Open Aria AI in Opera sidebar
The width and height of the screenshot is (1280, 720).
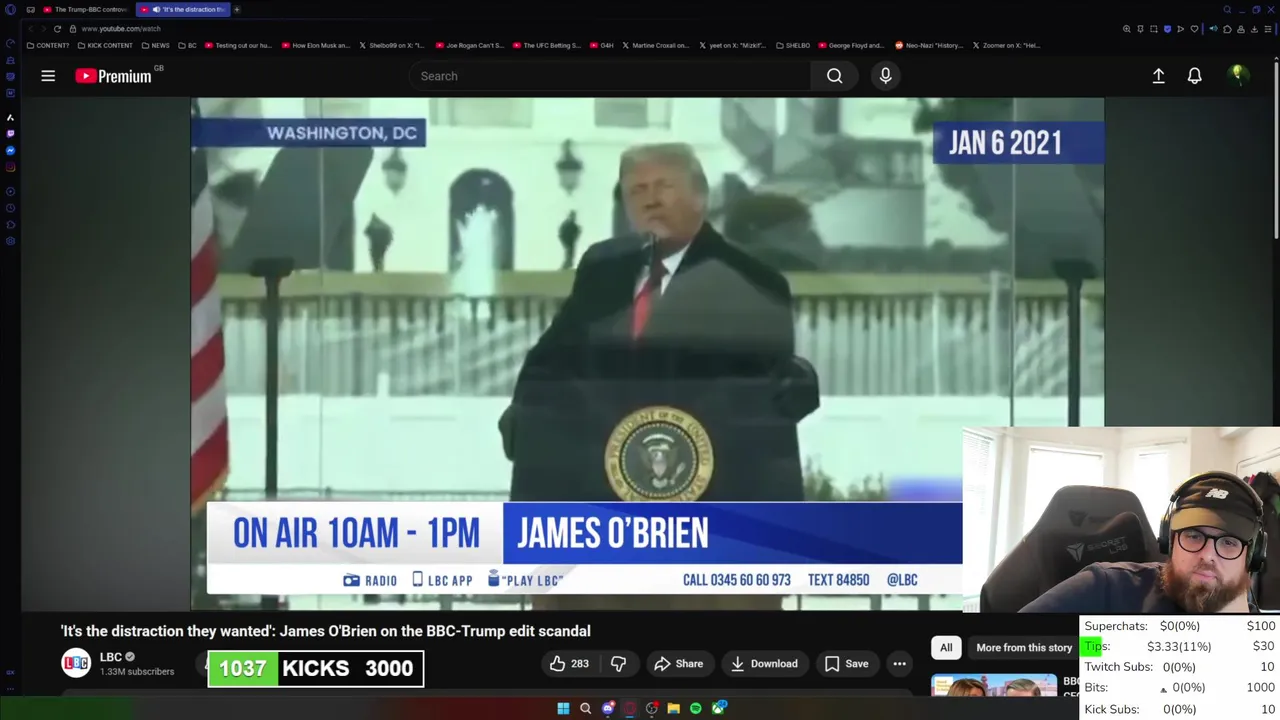point(10,117)
